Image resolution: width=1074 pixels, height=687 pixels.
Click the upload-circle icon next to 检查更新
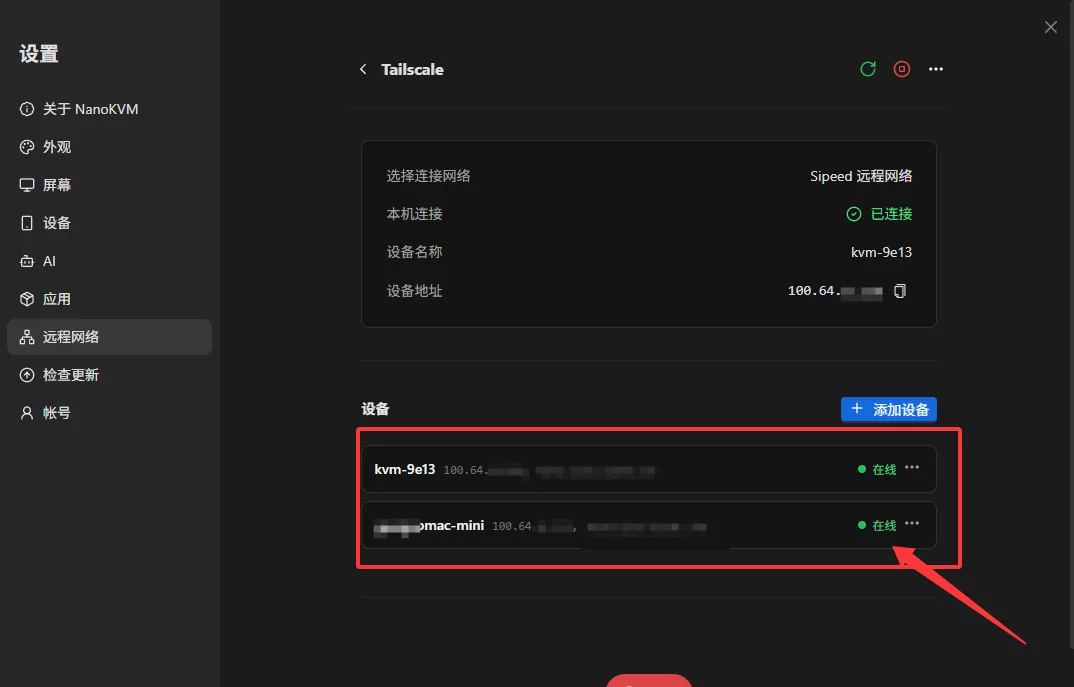click(x=27, y=375)
